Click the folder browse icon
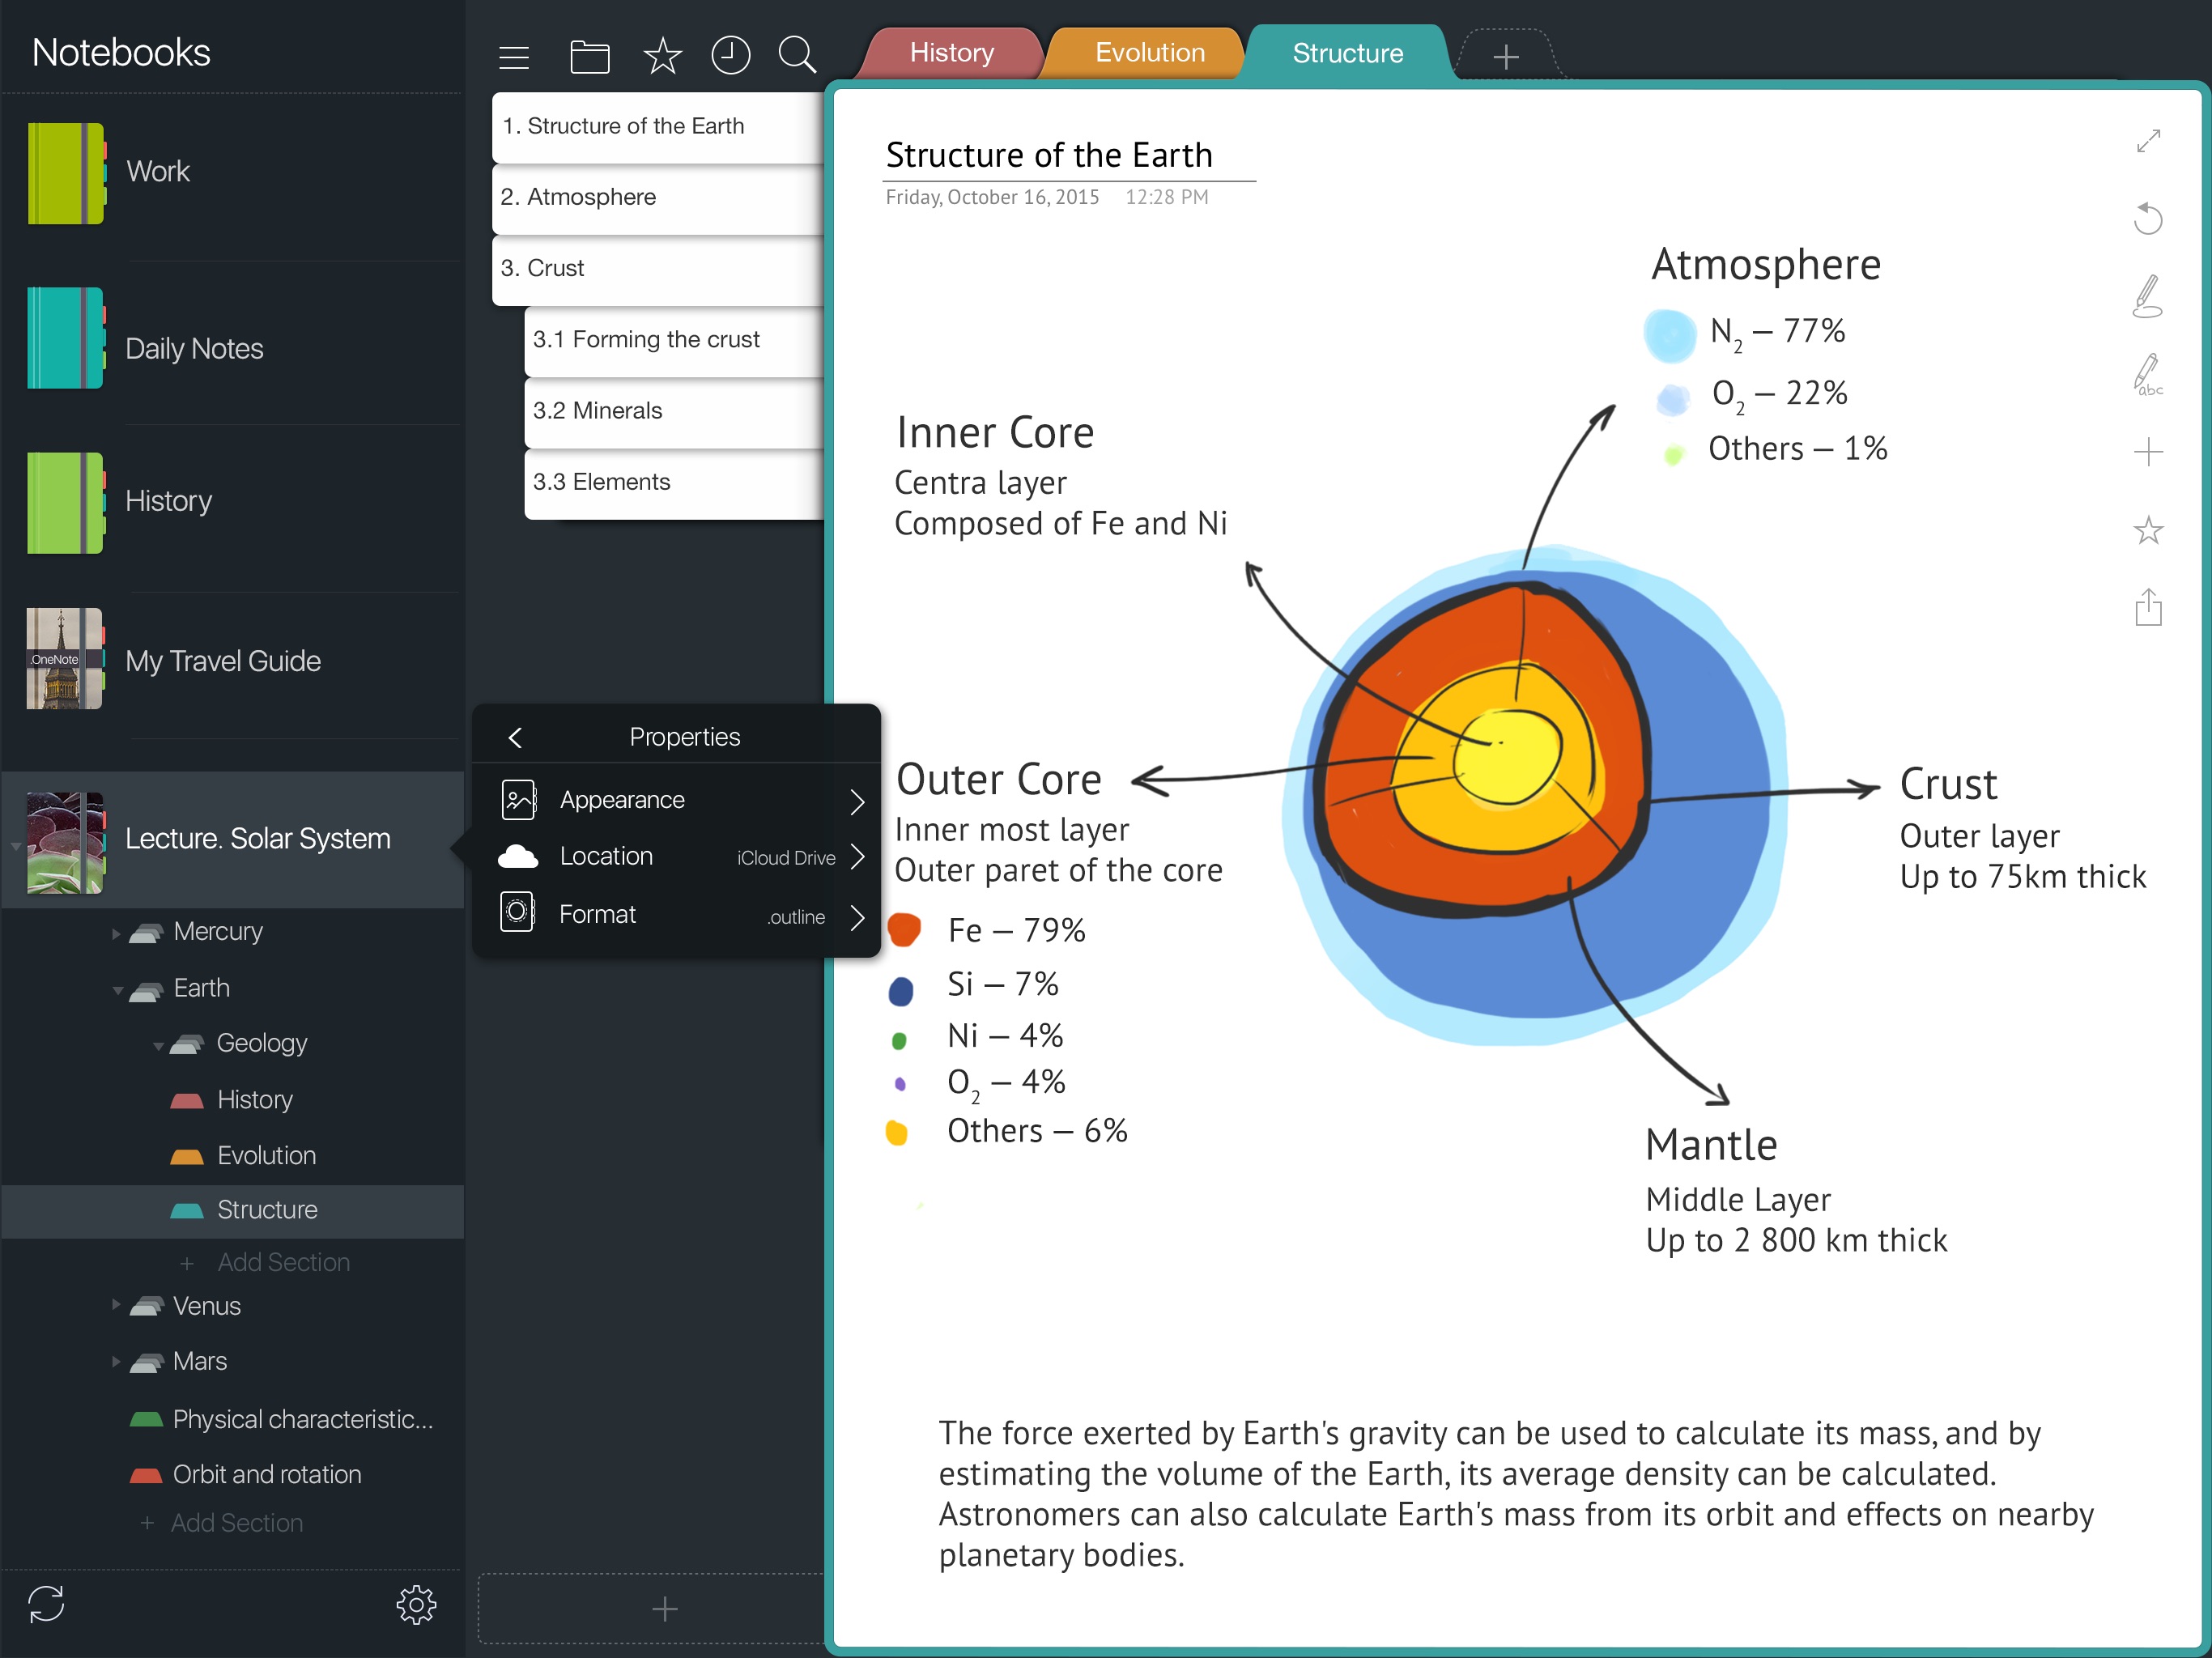 click(x=589, y=56)
